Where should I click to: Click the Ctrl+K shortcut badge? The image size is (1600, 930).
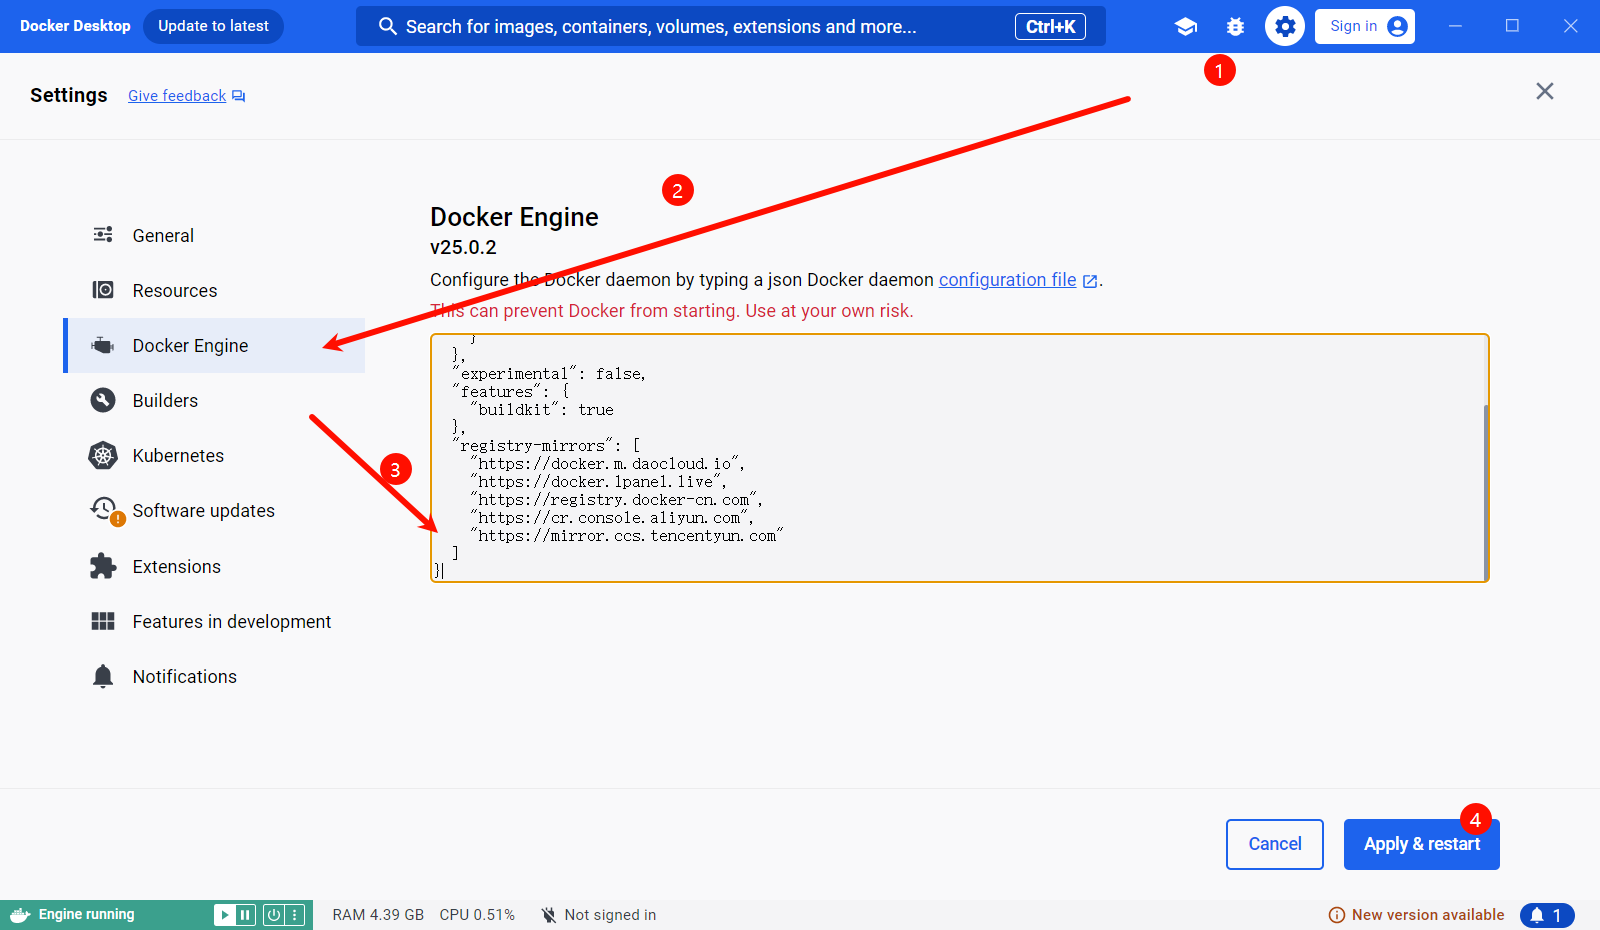(x=1050, y=26)
